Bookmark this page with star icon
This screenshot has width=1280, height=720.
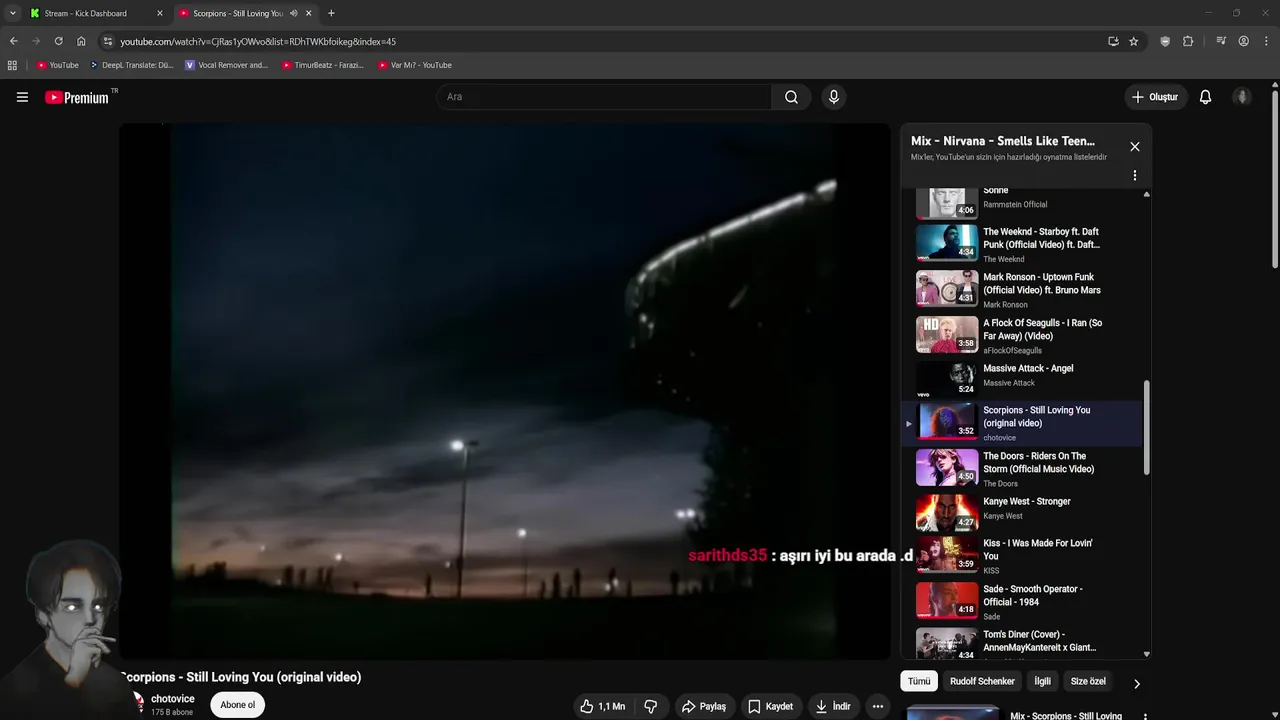click(1133, 41)
